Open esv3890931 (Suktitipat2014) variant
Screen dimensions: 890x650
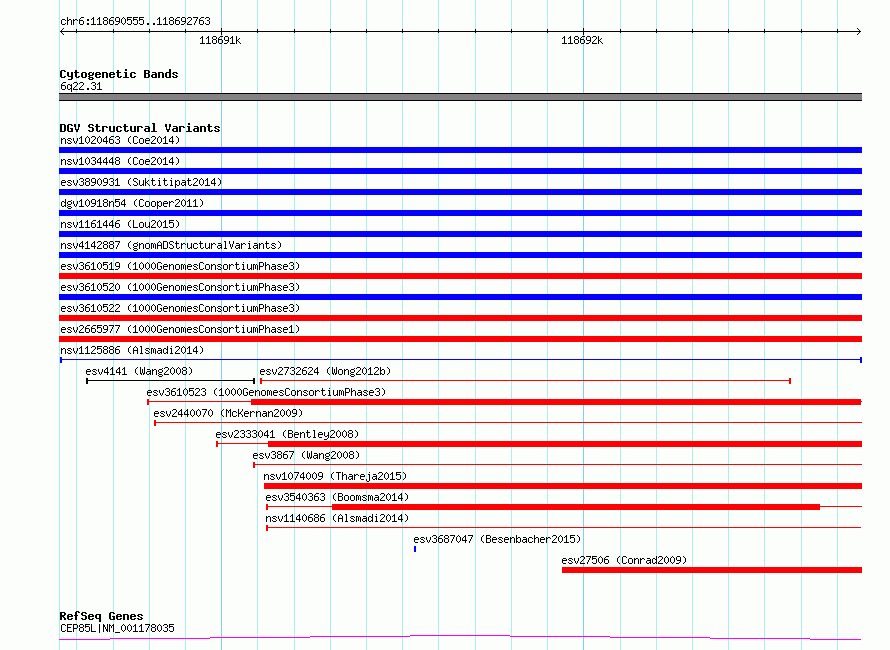(141, 182)
